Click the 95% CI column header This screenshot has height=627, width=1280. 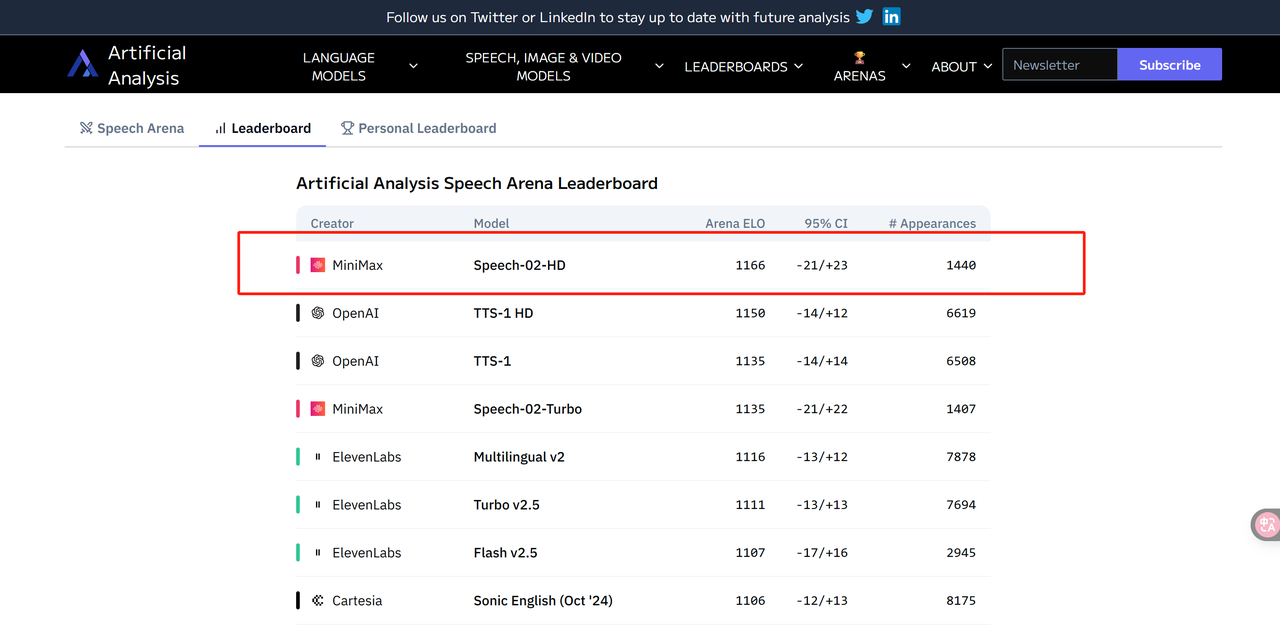[826, 224]
